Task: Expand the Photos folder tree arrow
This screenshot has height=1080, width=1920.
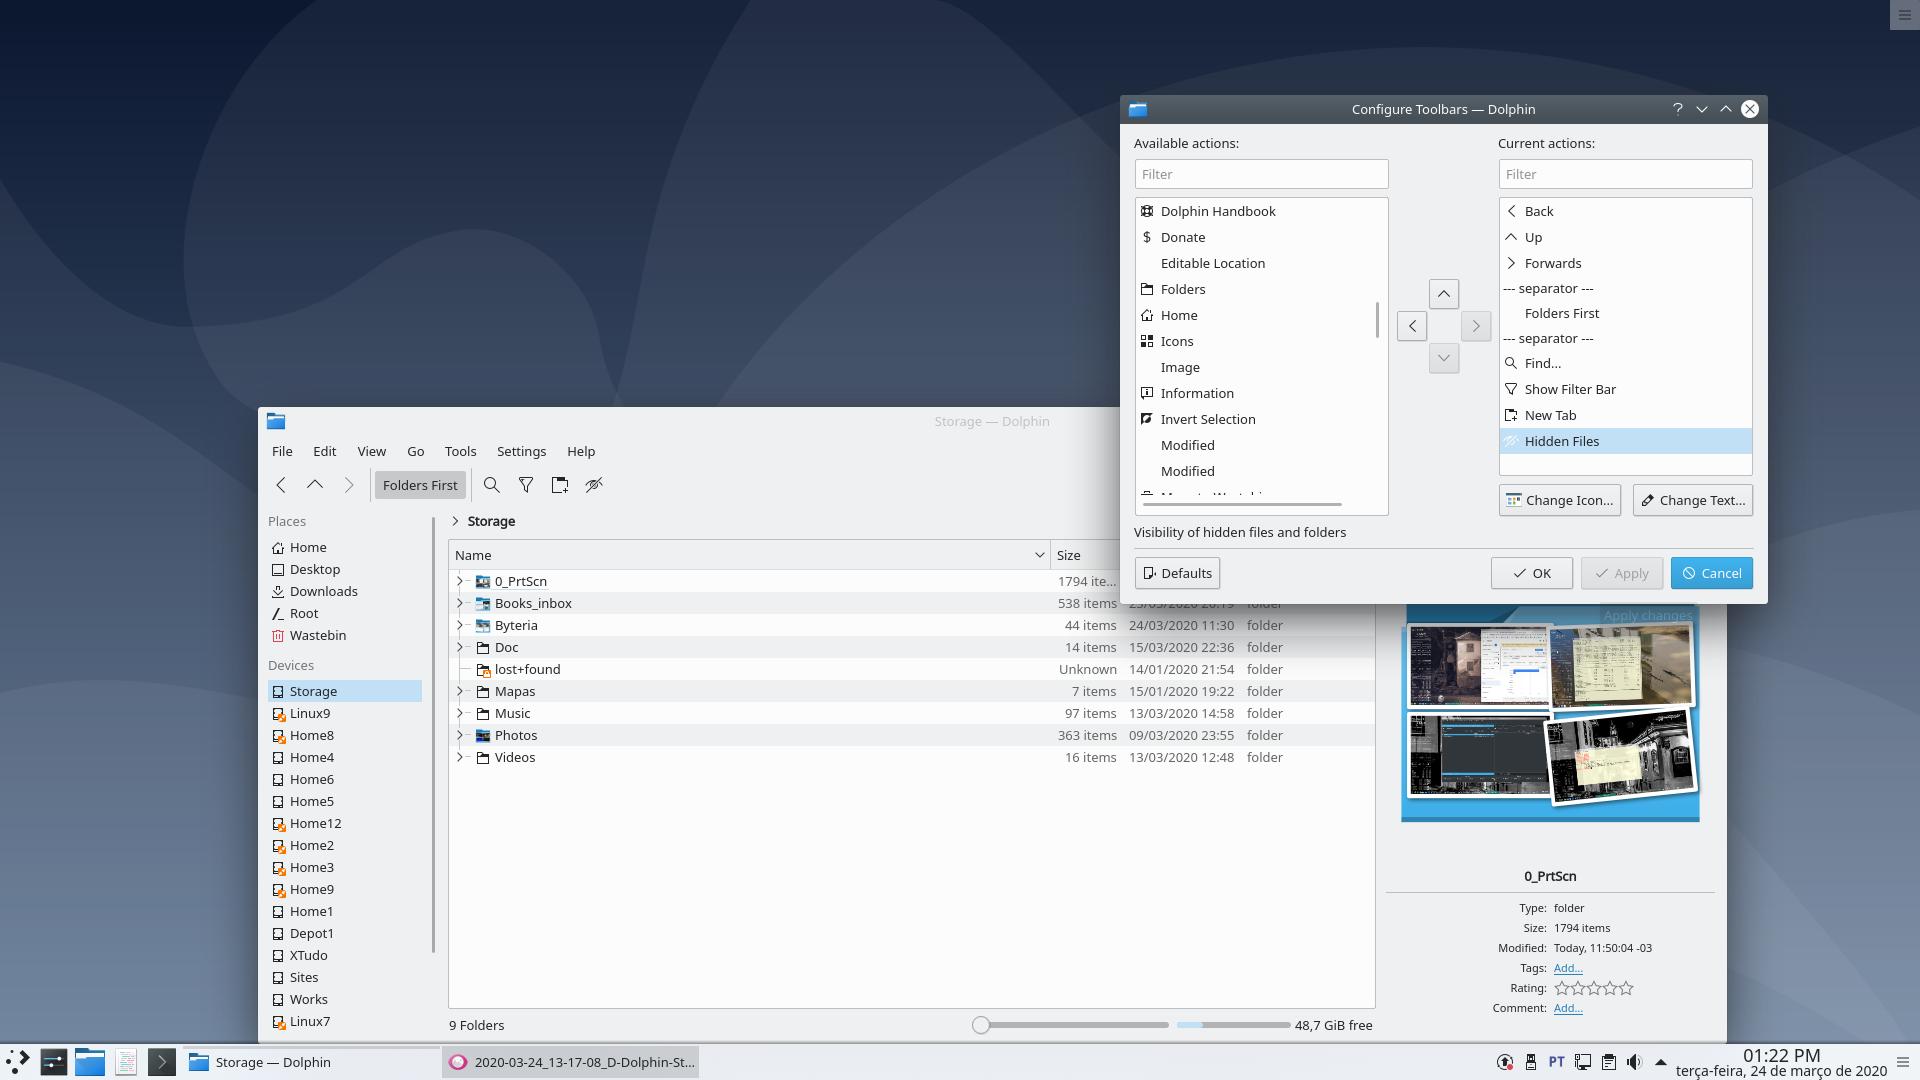Action: point(460,735)
